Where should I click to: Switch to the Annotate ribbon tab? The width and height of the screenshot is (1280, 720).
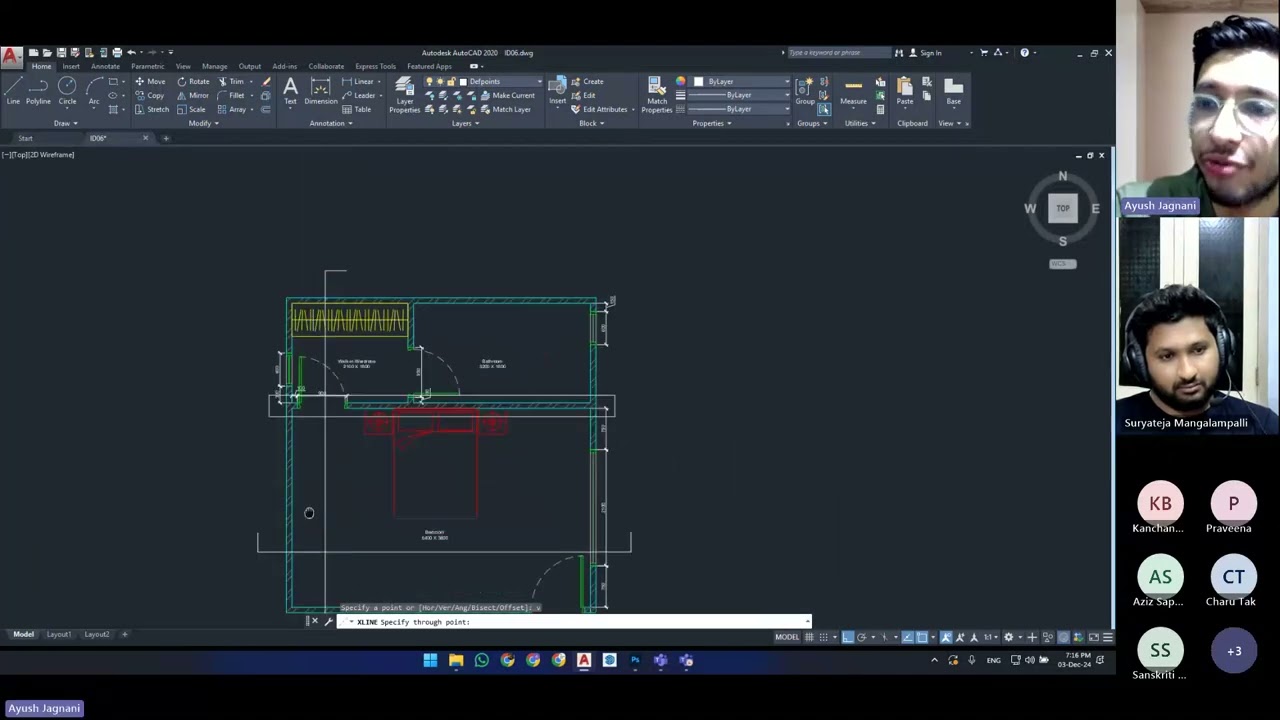(105, 67)
